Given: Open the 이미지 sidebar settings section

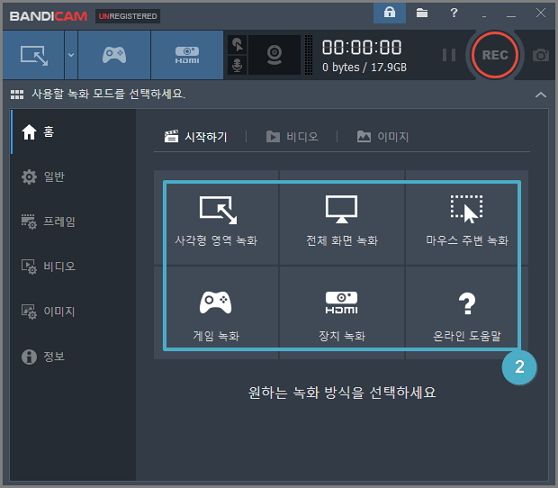Looking at the screenshot, I should (73, 311).
